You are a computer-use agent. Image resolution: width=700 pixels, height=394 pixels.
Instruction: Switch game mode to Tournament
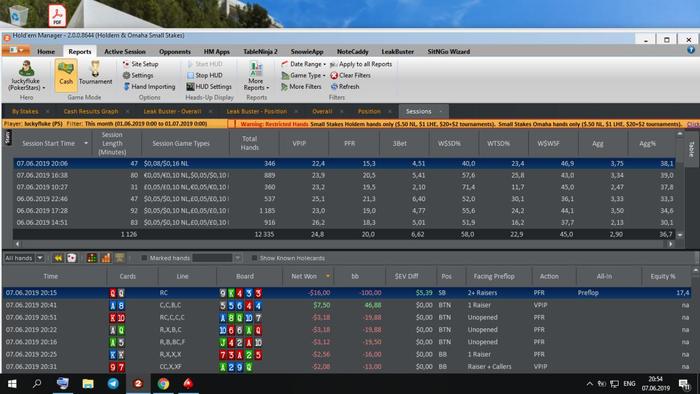95,74
